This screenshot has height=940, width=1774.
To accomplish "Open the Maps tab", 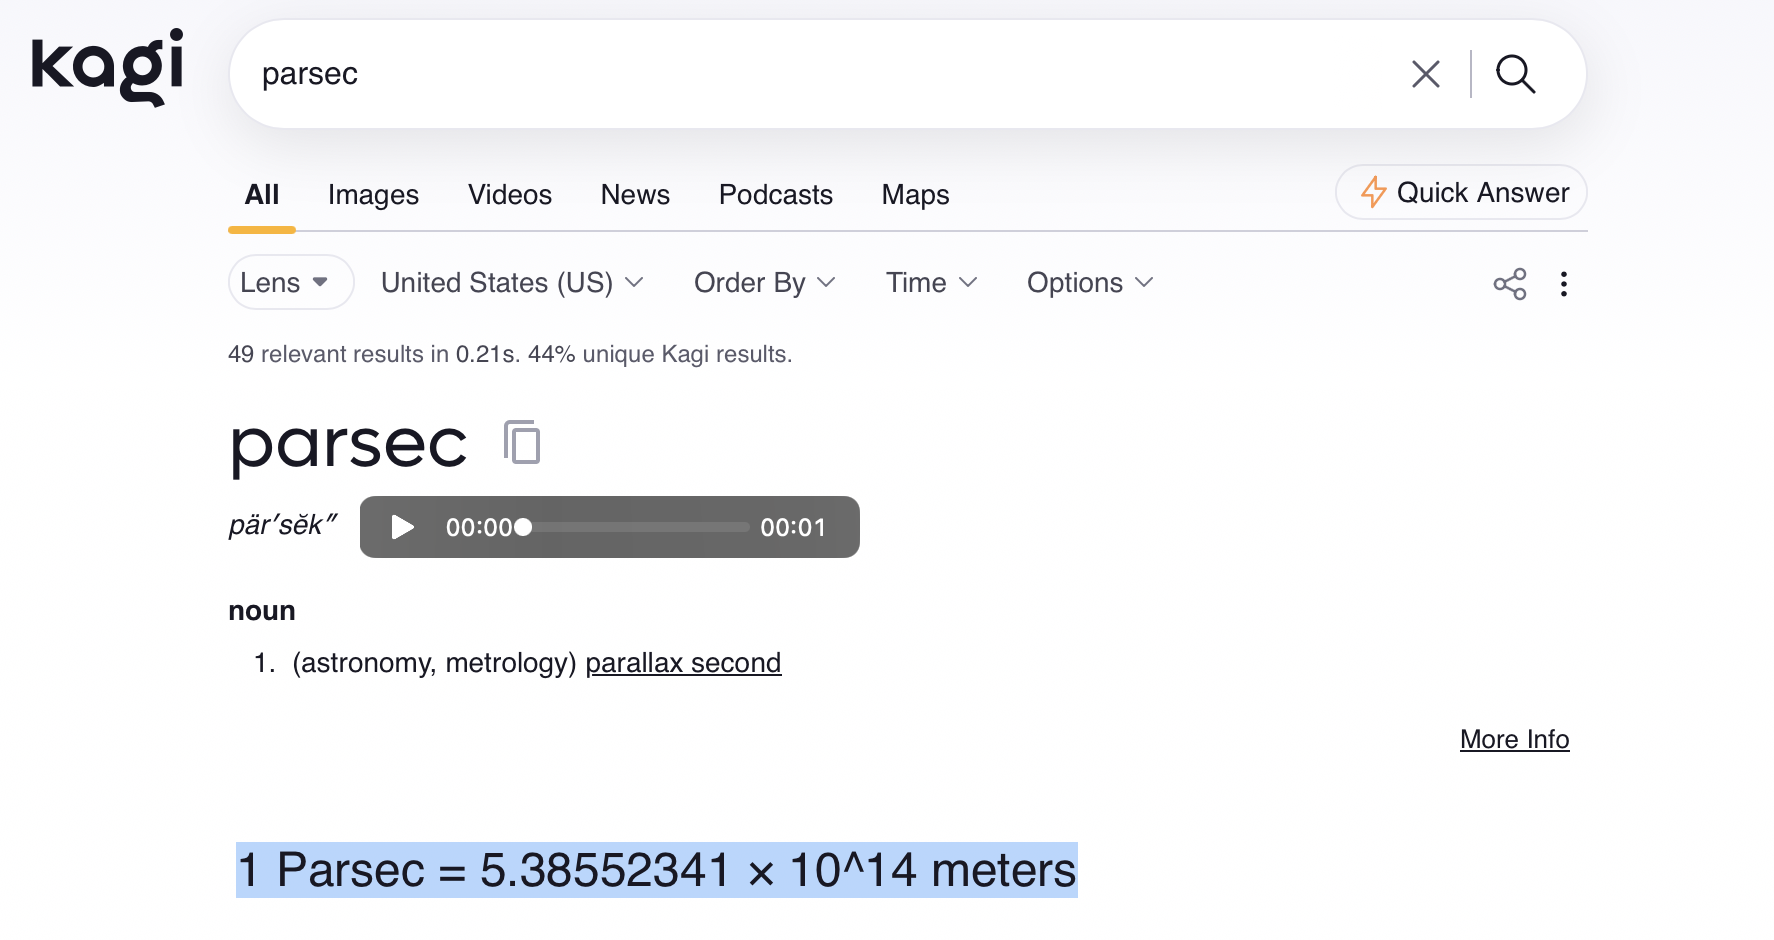I will point(915,195).
